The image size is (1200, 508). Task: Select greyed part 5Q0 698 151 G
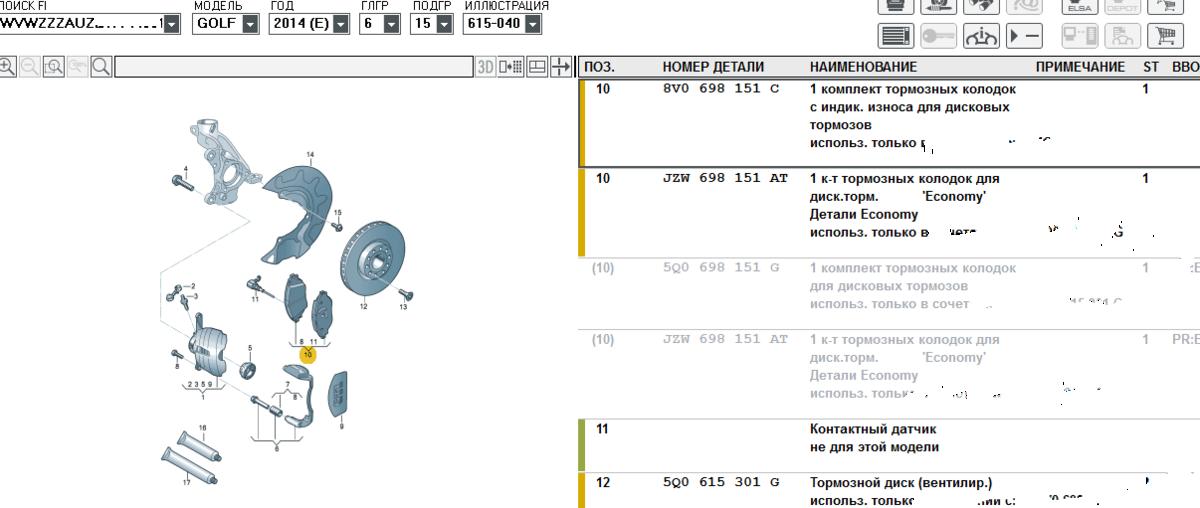pos(720,269)
